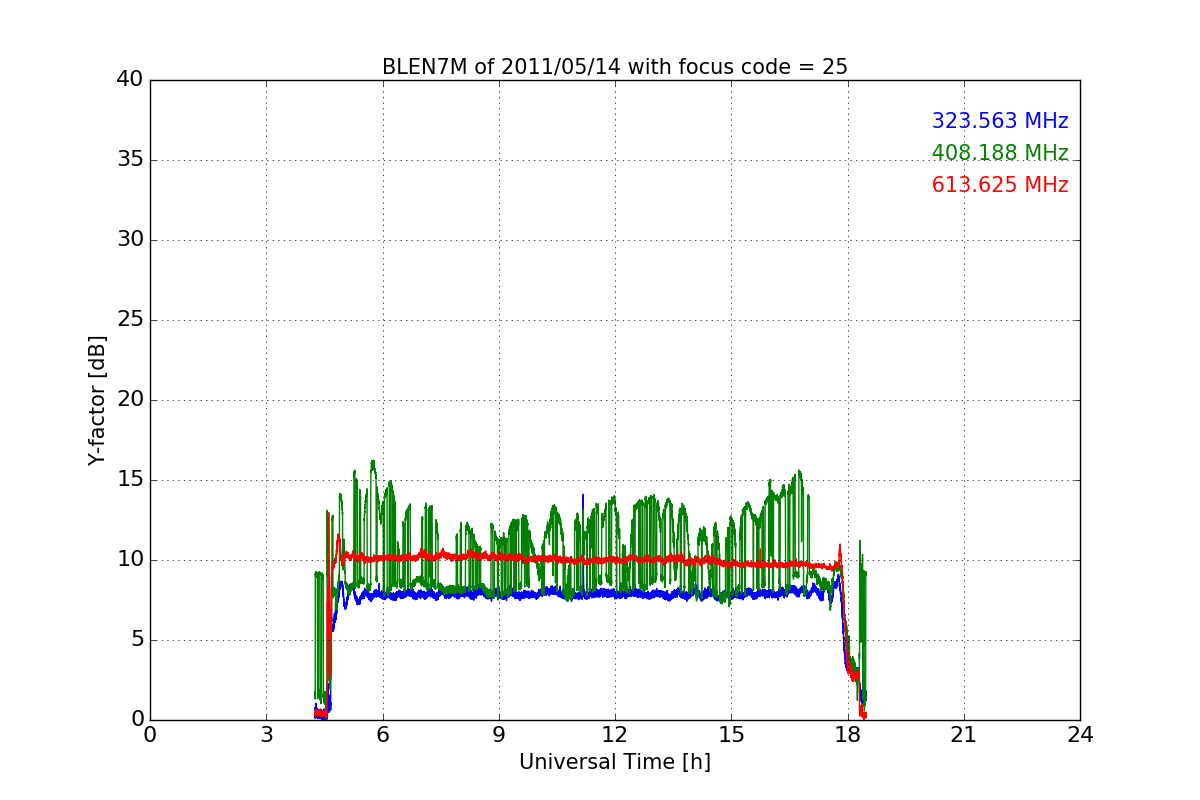
Task: Click the y-axis tick label 10
Action: pyautogui.click(x=129, y=560)
